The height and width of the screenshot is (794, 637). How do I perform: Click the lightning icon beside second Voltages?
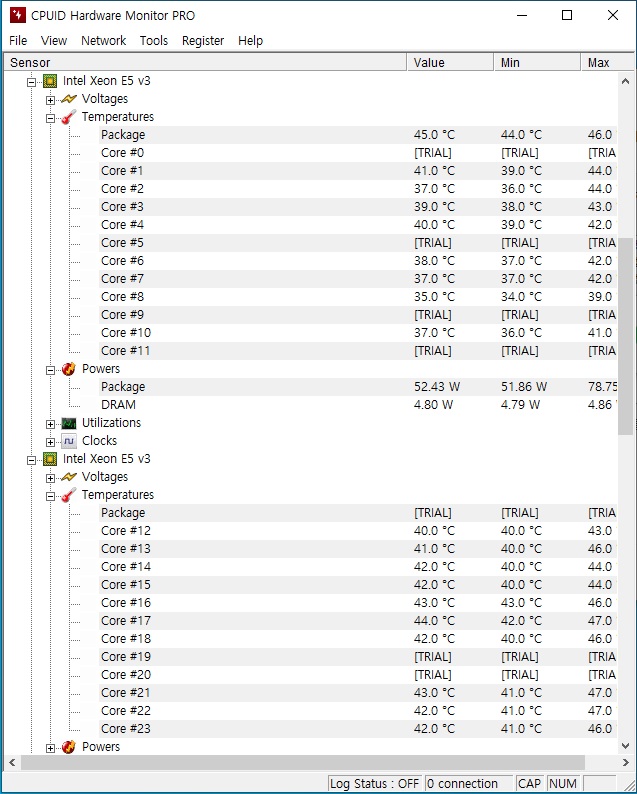pos(69,477)
